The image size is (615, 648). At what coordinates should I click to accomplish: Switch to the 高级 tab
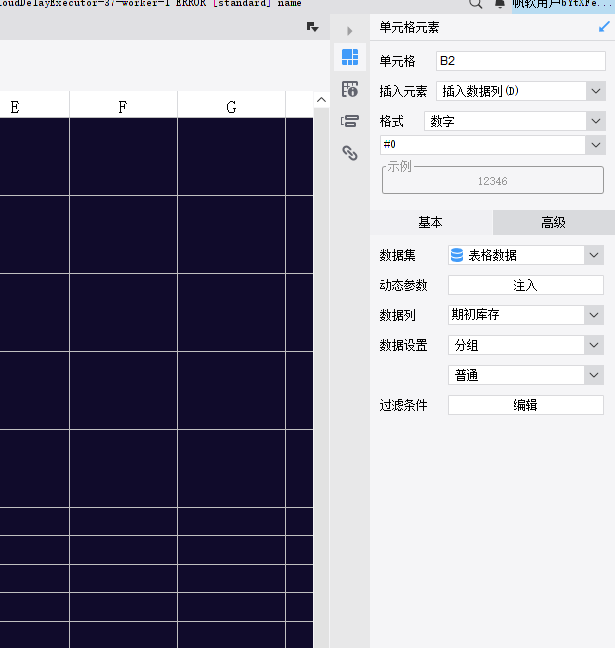553,222
